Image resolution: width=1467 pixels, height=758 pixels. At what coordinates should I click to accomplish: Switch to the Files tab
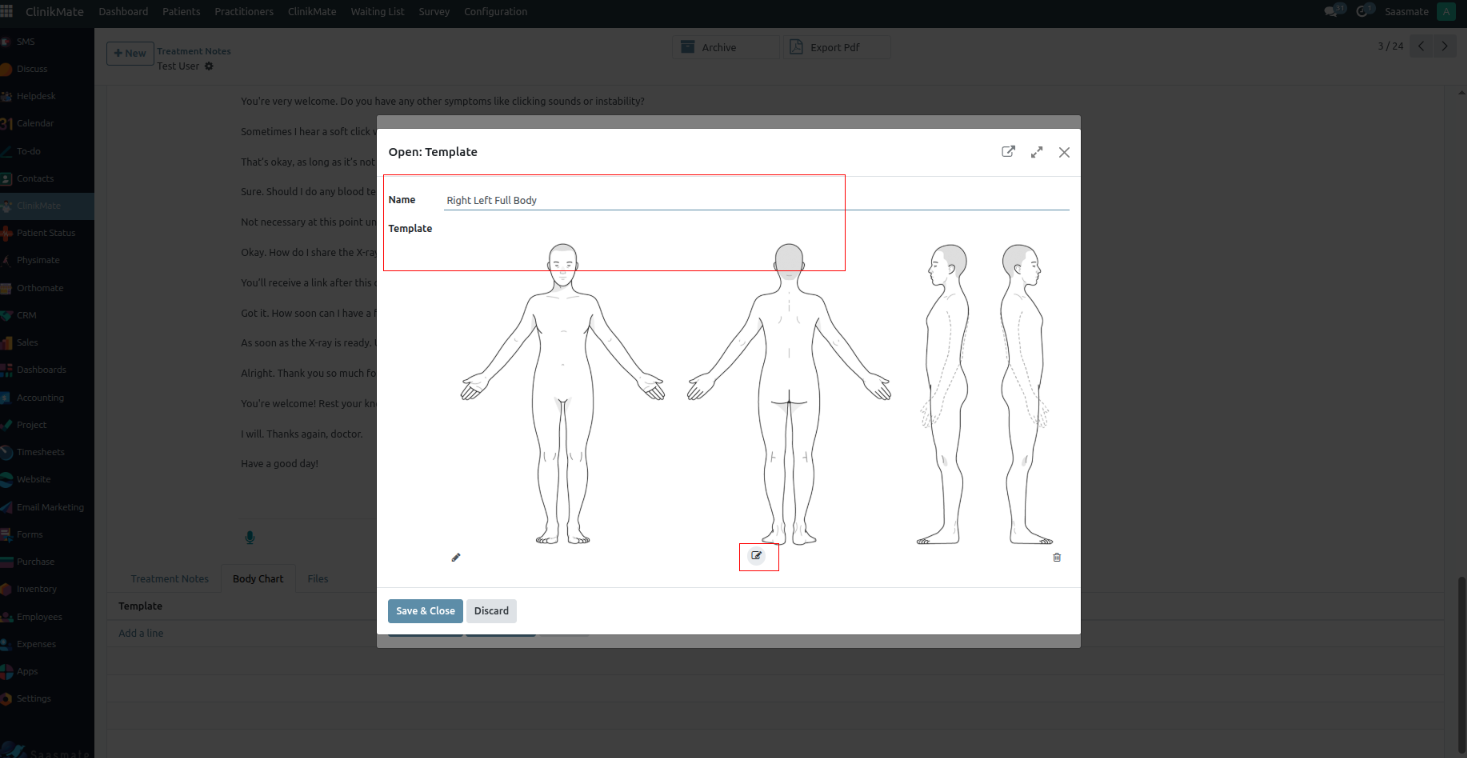(x=318, y=579)
